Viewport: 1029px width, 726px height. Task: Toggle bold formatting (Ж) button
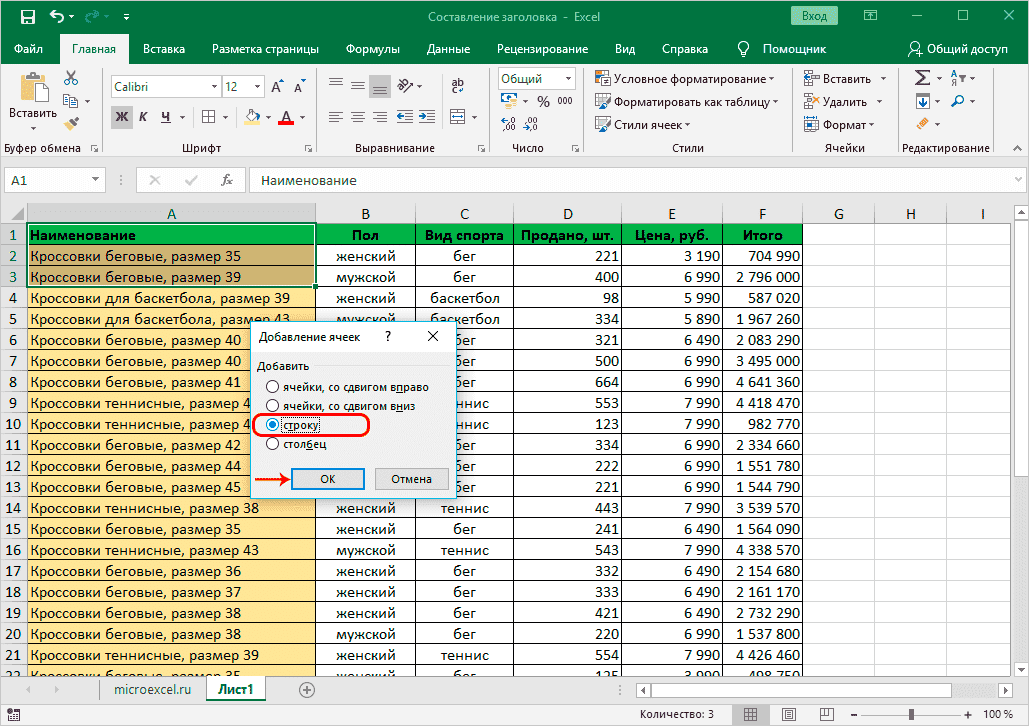[x=122, y=117]
